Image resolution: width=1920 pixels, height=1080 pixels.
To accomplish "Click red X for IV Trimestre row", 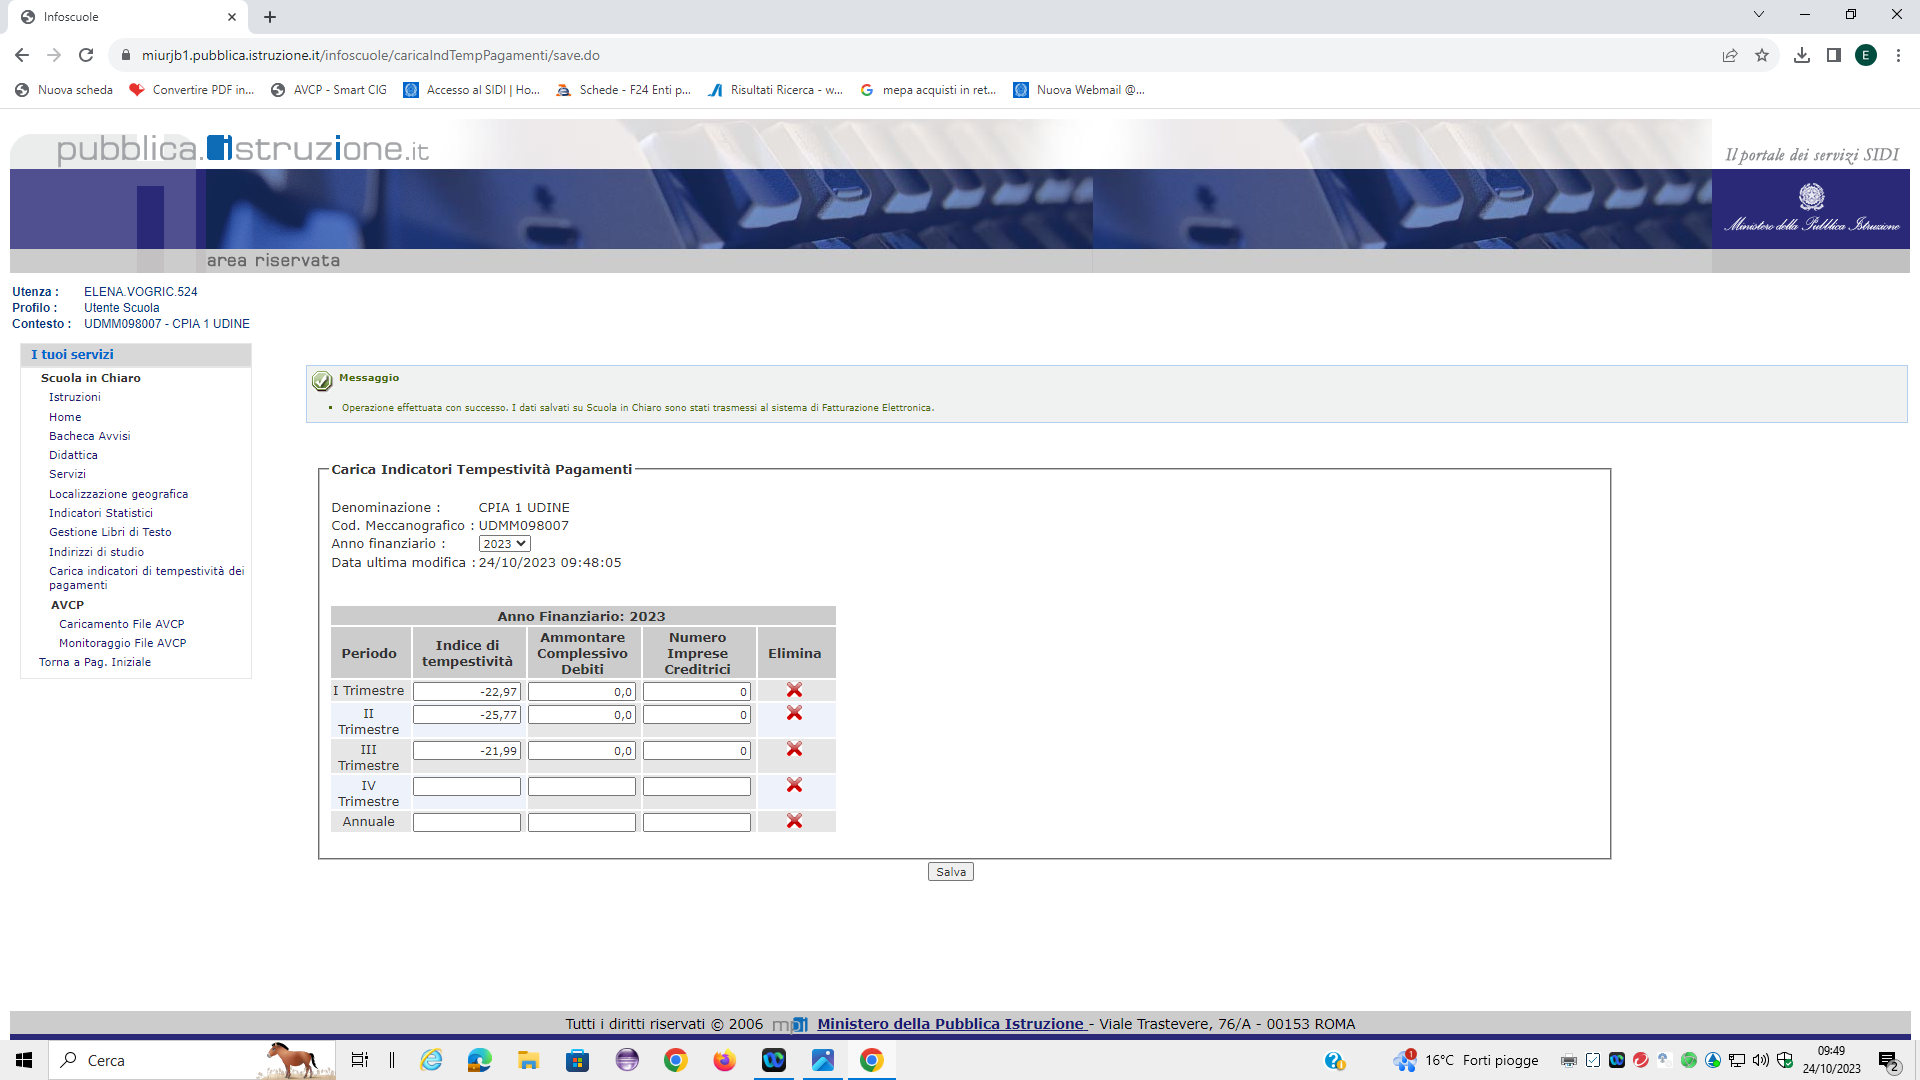I will (x=794, y=786).
